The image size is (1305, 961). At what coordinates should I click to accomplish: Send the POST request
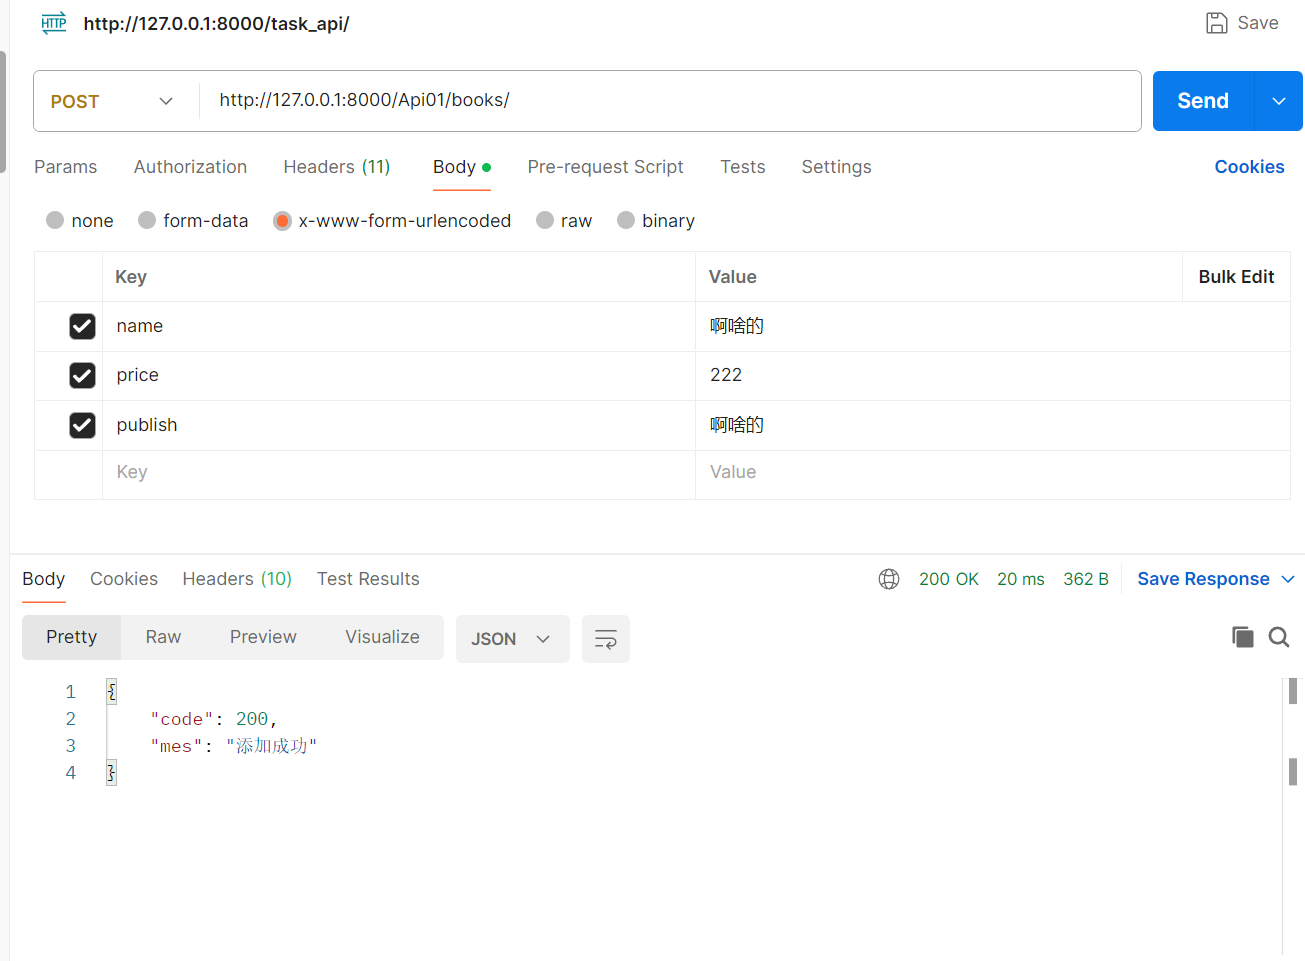pyautogui.click(x=1203, y=101)
